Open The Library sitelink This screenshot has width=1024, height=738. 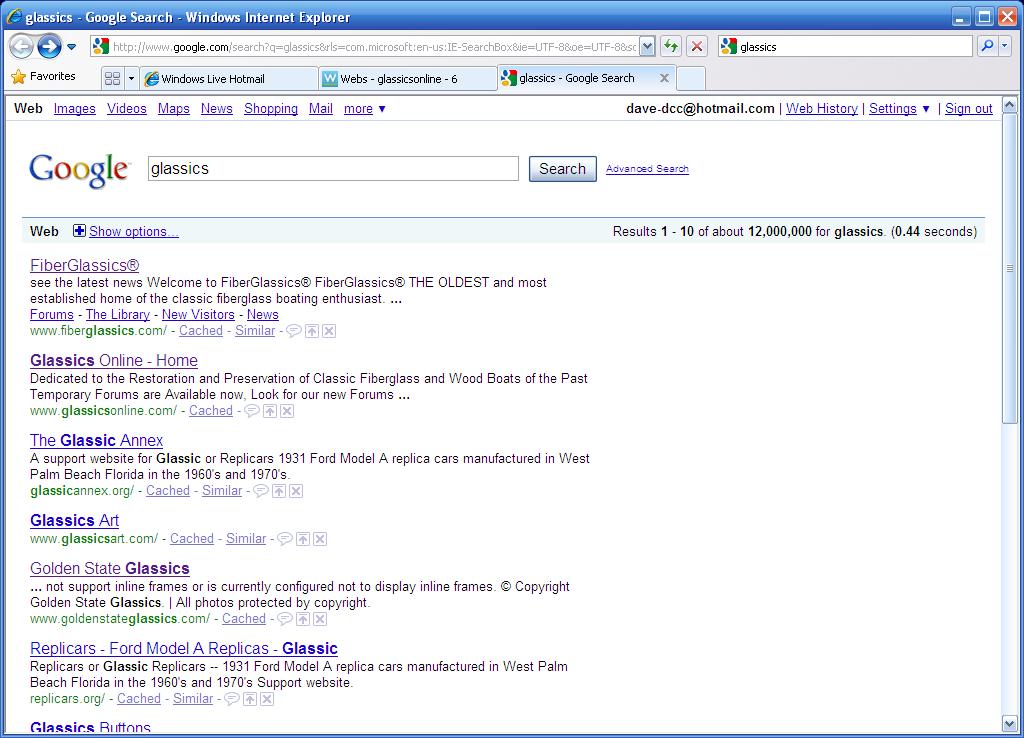[118, 314]
